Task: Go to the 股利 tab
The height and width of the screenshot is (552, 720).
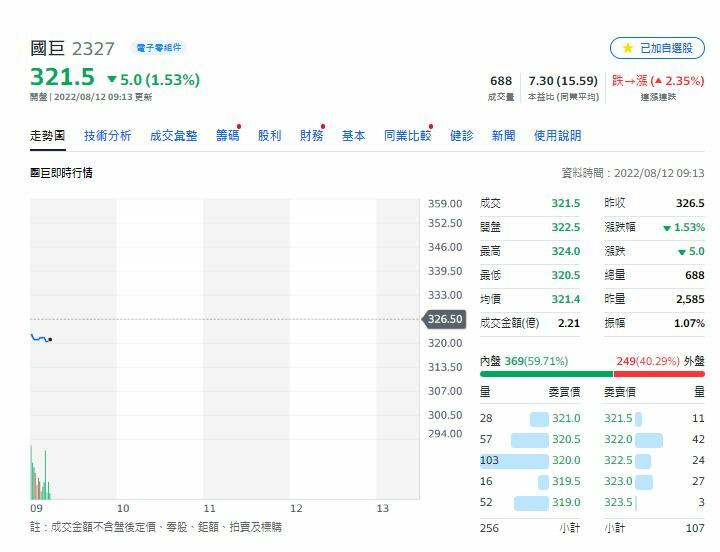Action: pos(270,136)
